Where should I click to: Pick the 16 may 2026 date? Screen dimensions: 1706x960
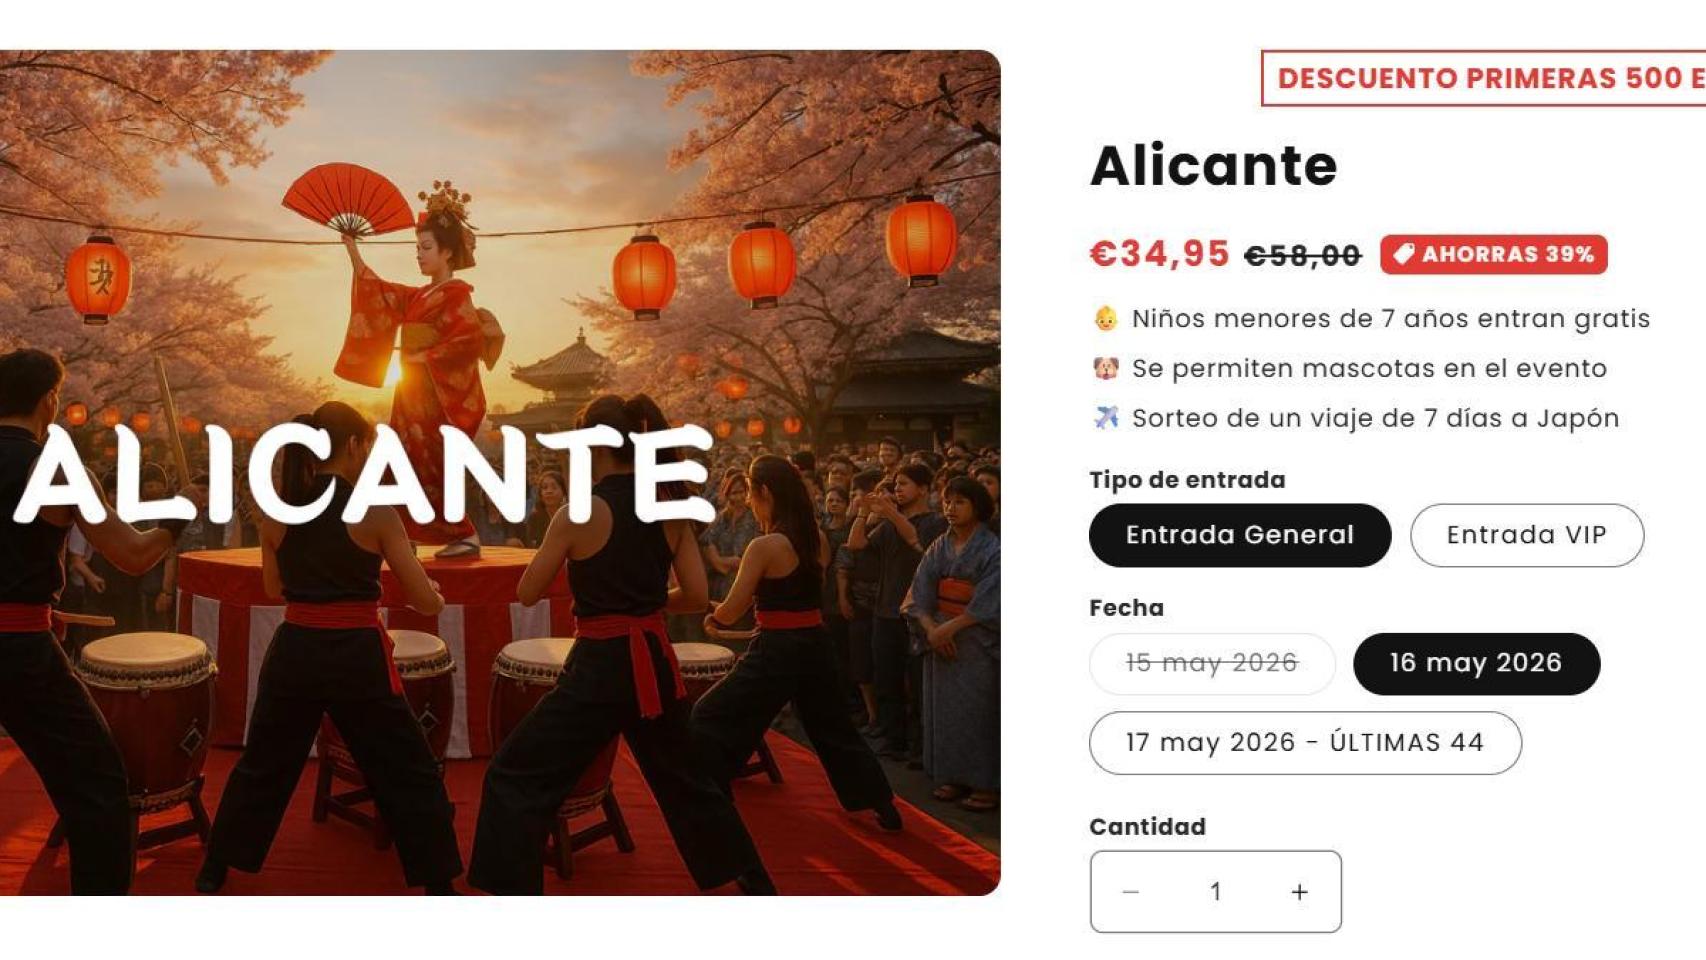(1476, 663)
